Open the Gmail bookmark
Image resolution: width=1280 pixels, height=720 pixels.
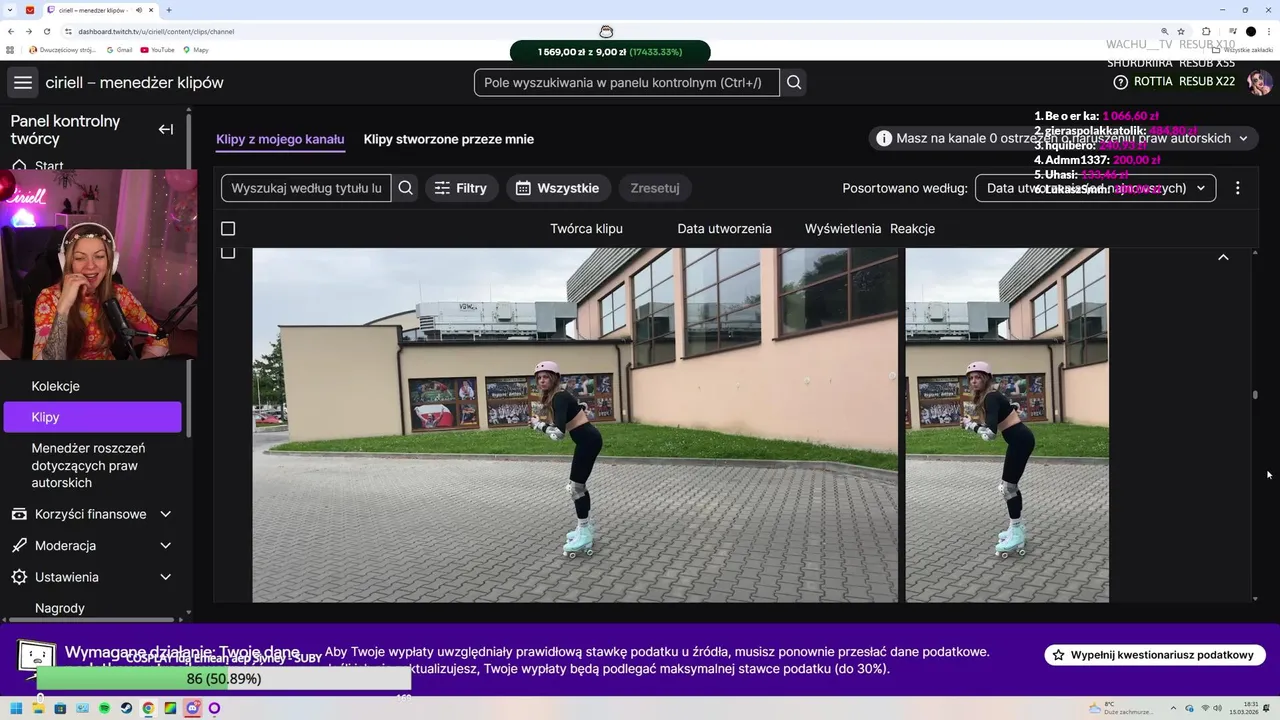coord(119,49)
